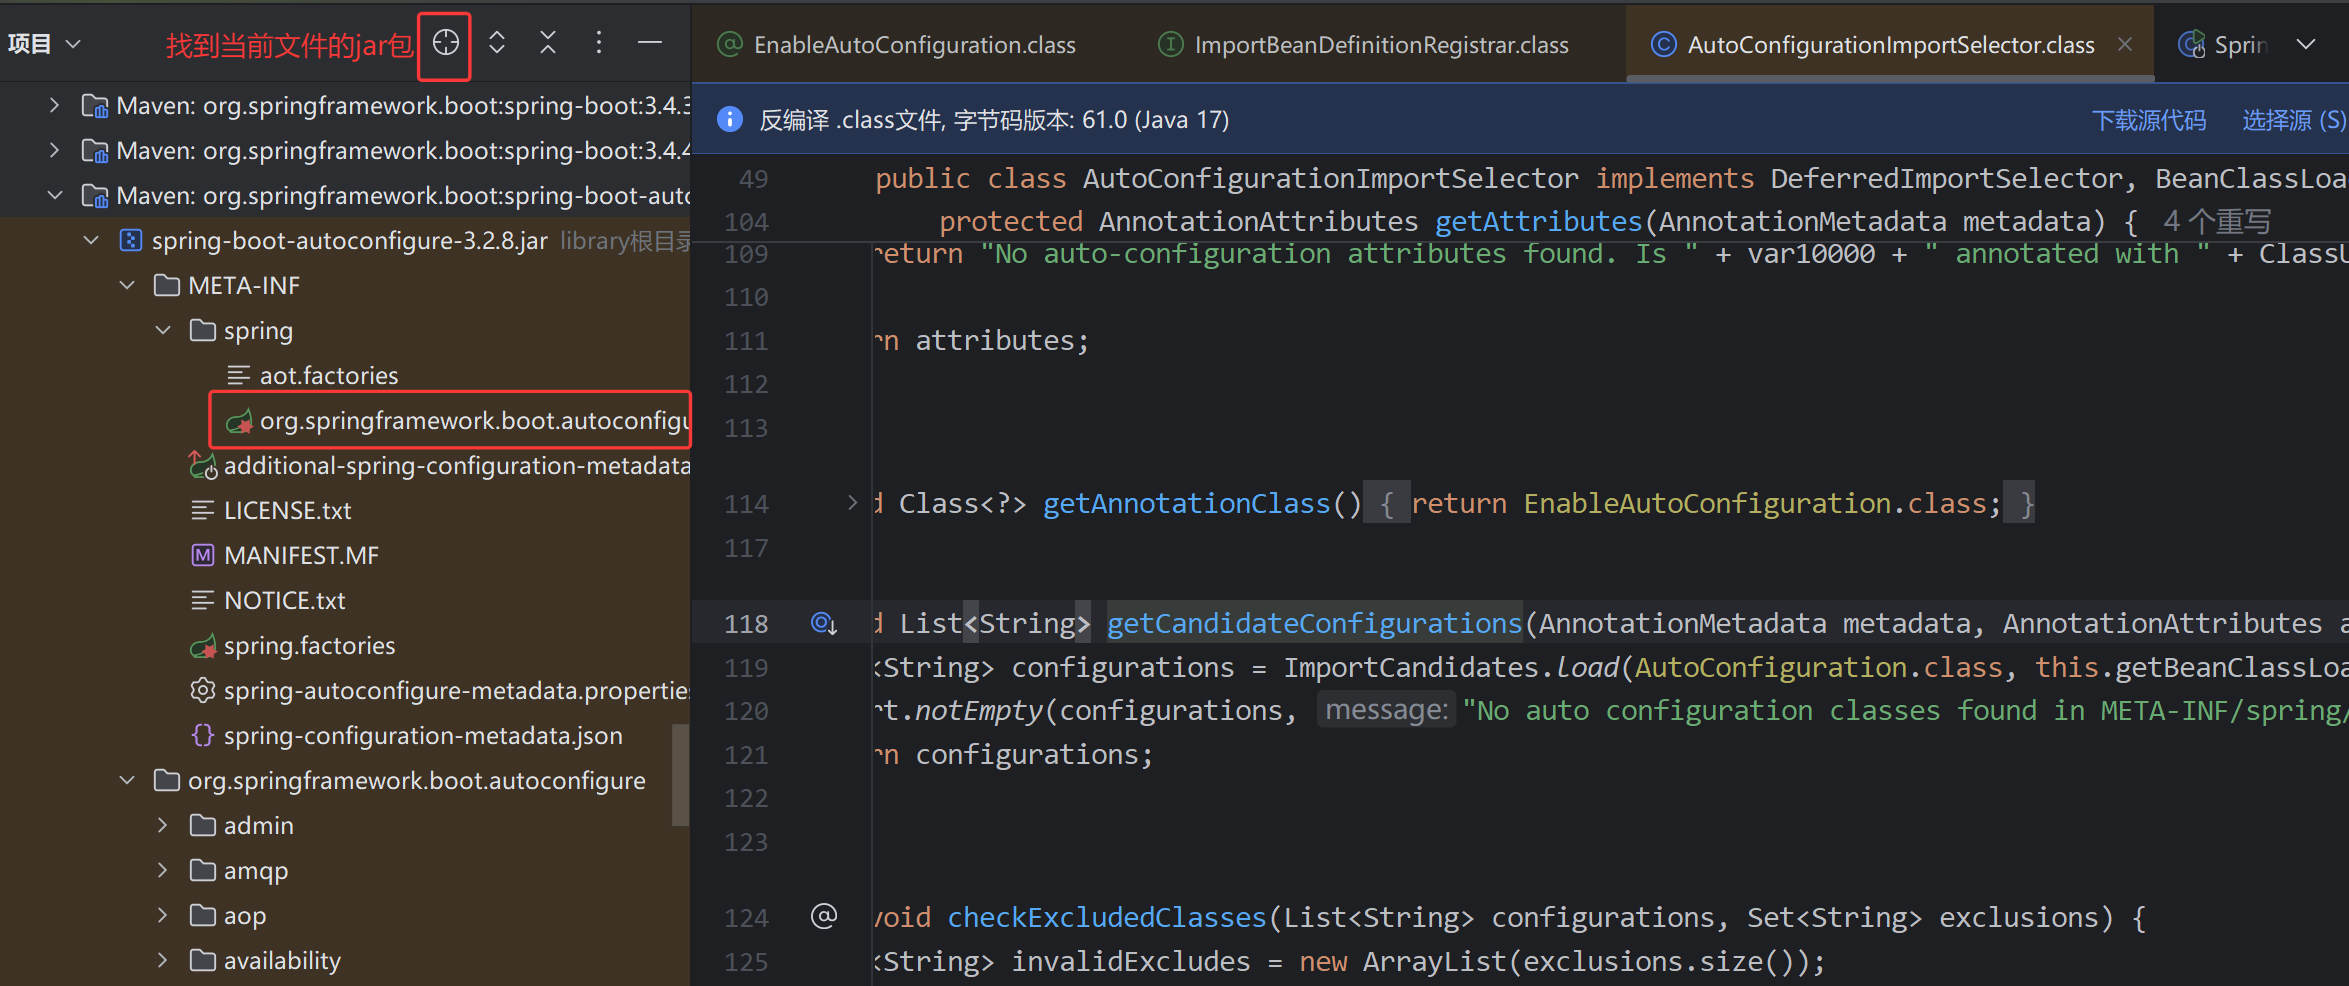2349x986 pixels.
Task: Open the 项目 view dropdown
Action: [44, 44]
